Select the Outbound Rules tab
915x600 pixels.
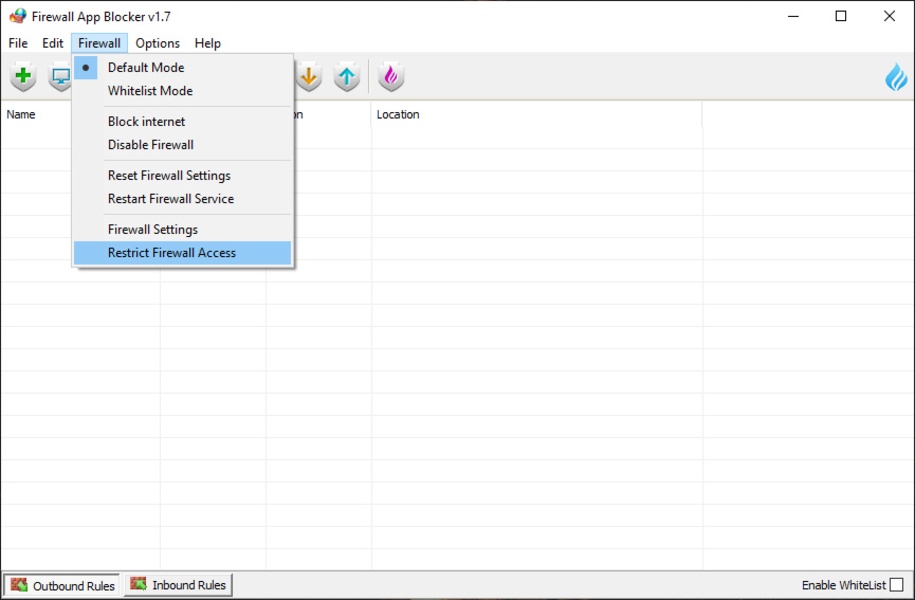[62, 585]
